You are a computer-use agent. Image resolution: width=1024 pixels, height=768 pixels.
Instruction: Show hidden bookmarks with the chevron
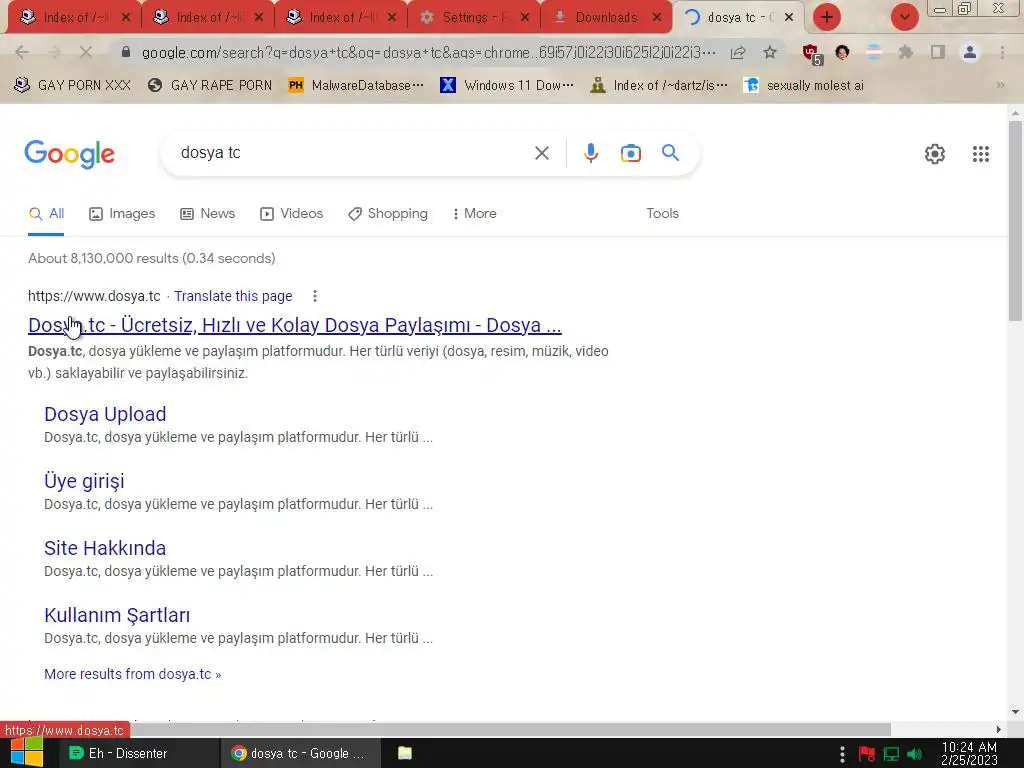coord(1000,85)
